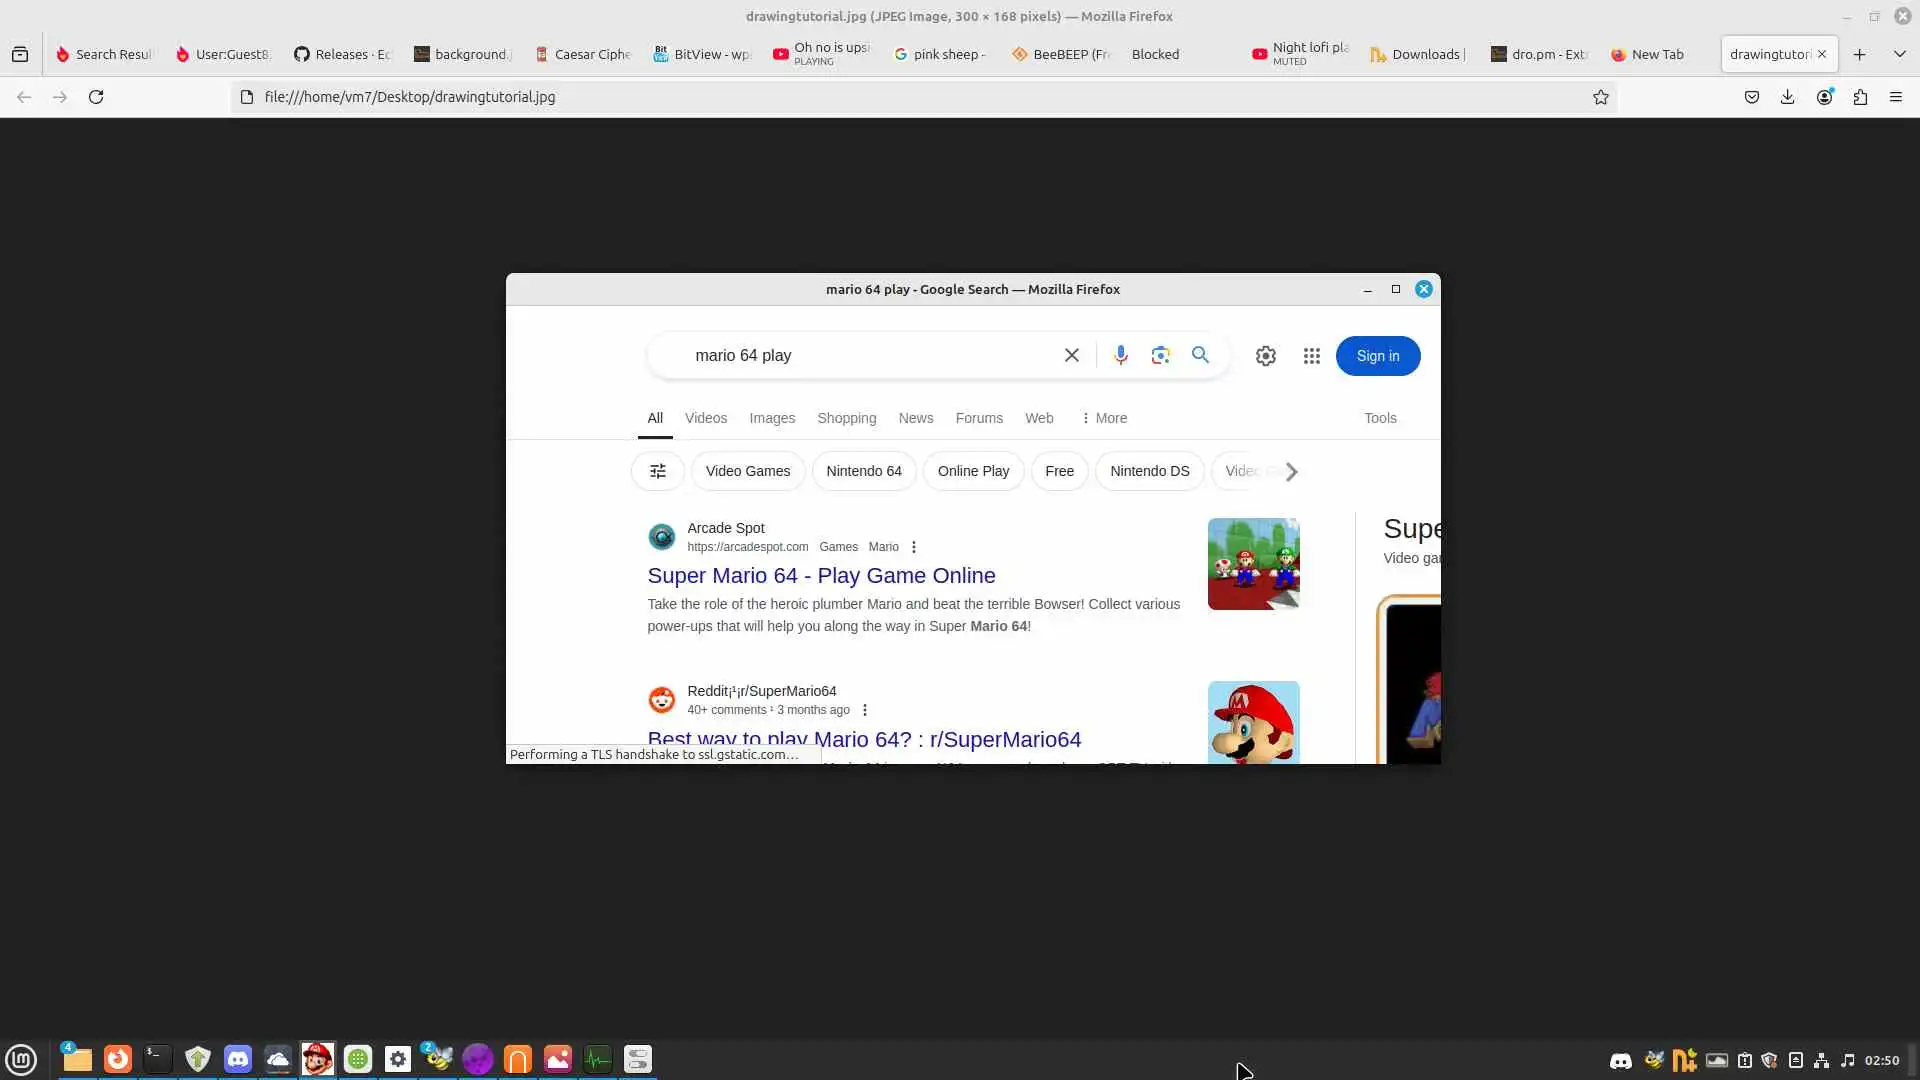
Task: Open the Firefox Extensions panel
Action: [1860, 97]
